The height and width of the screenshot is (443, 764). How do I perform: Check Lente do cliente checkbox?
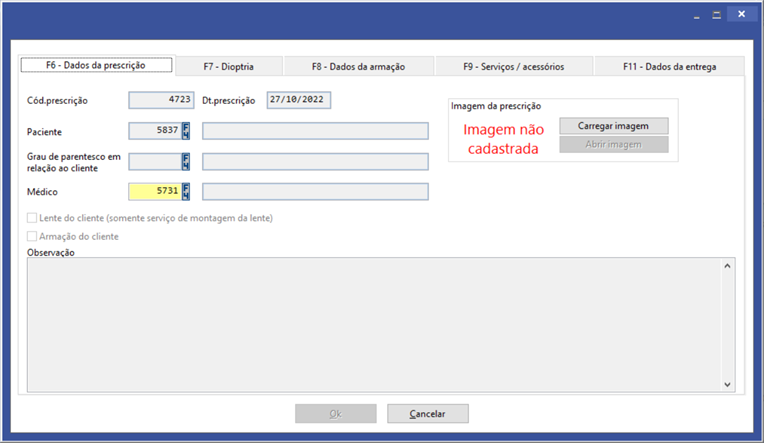pyautogui.click(x=33, y=218)
